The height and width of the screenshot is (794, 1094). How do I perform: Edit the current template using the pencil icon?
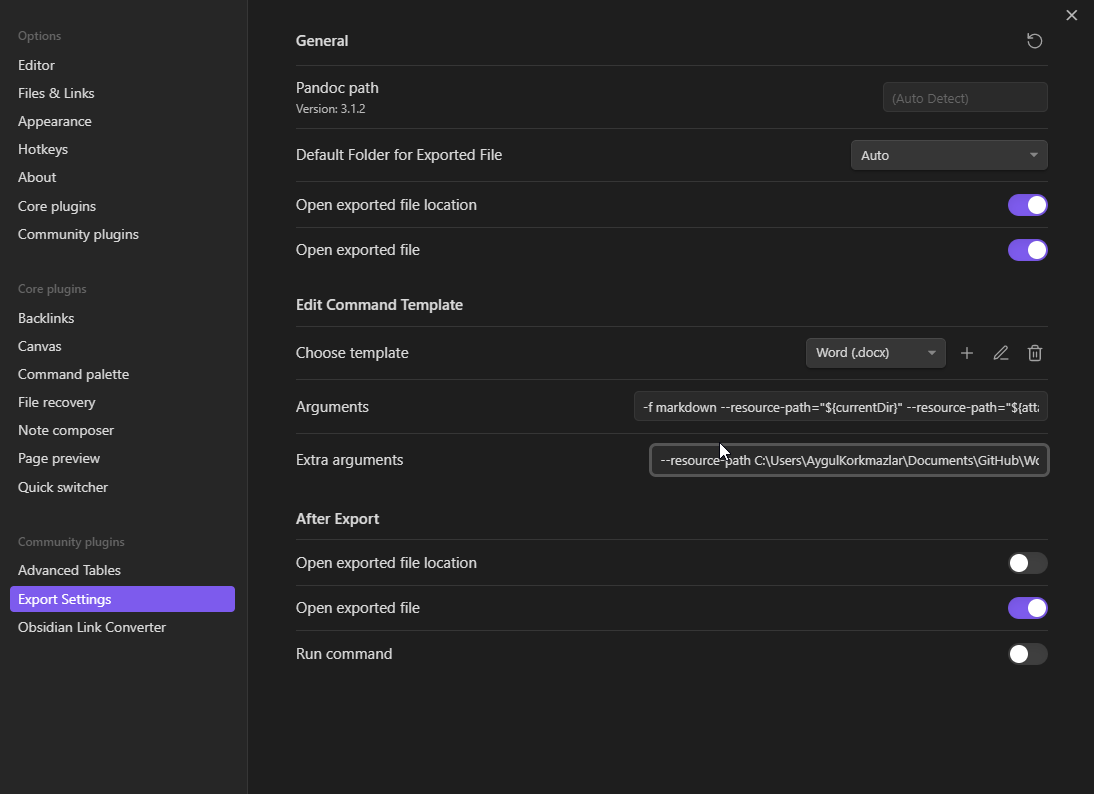1000,353
